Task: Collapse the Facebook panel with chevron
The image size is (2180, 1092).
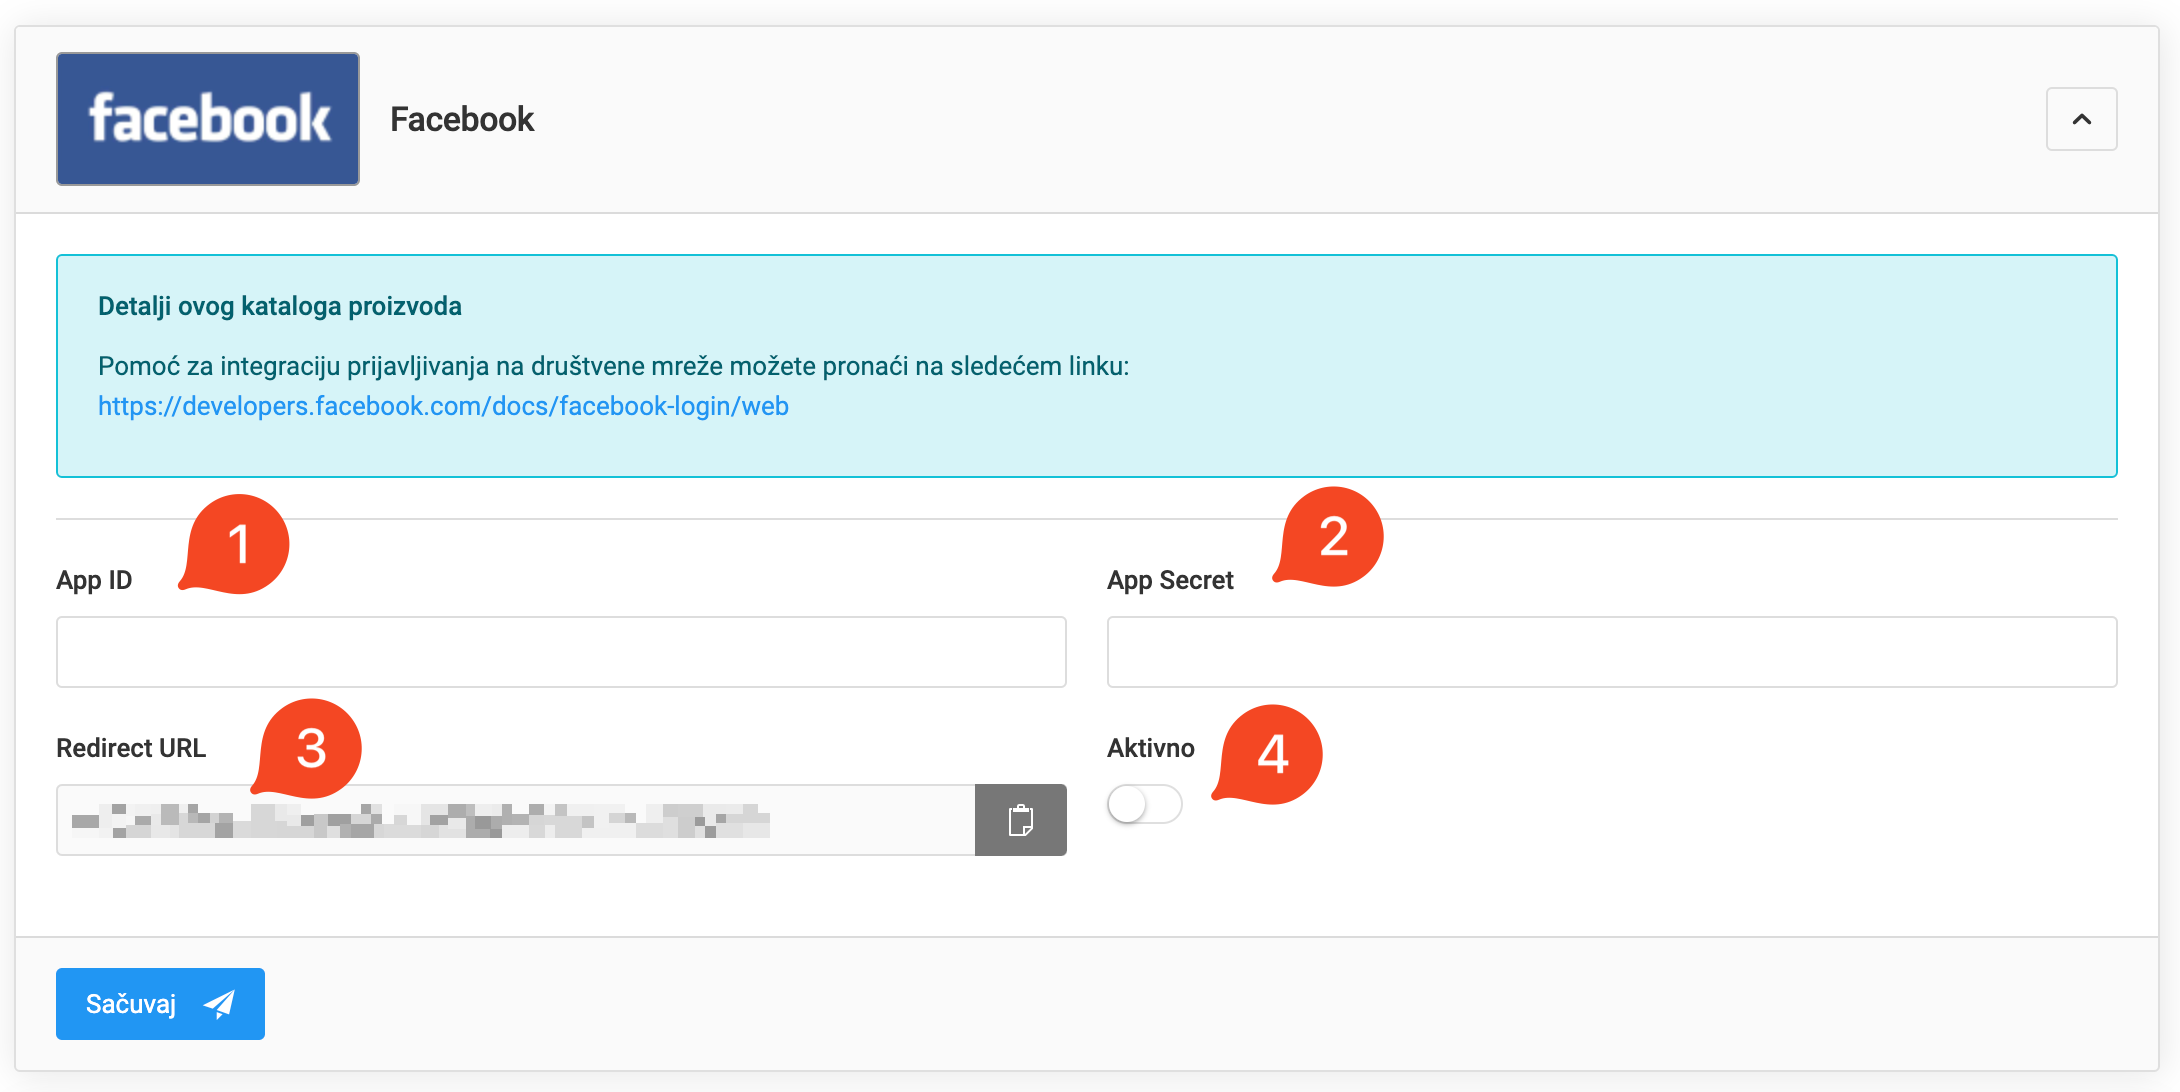Action: tap(2081, 119)
